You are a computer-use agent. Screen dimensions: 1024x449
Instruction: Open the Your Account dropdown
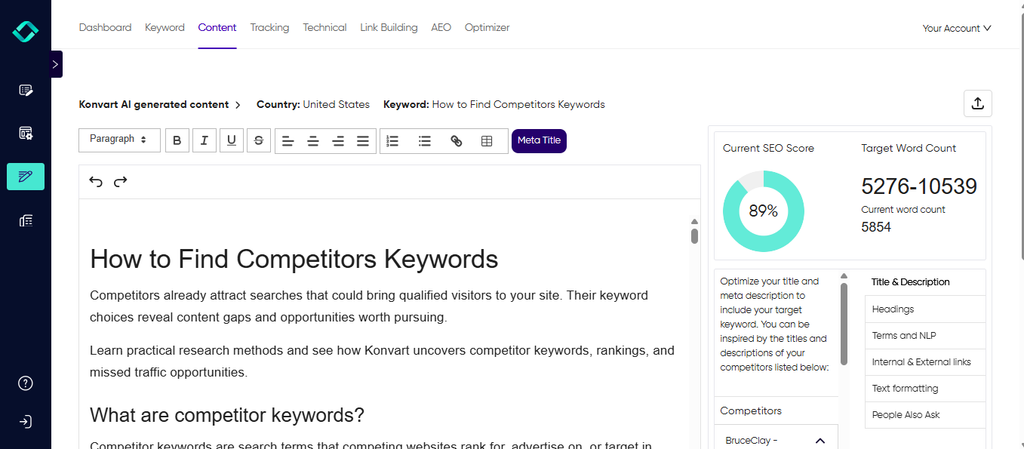[957, 28]
